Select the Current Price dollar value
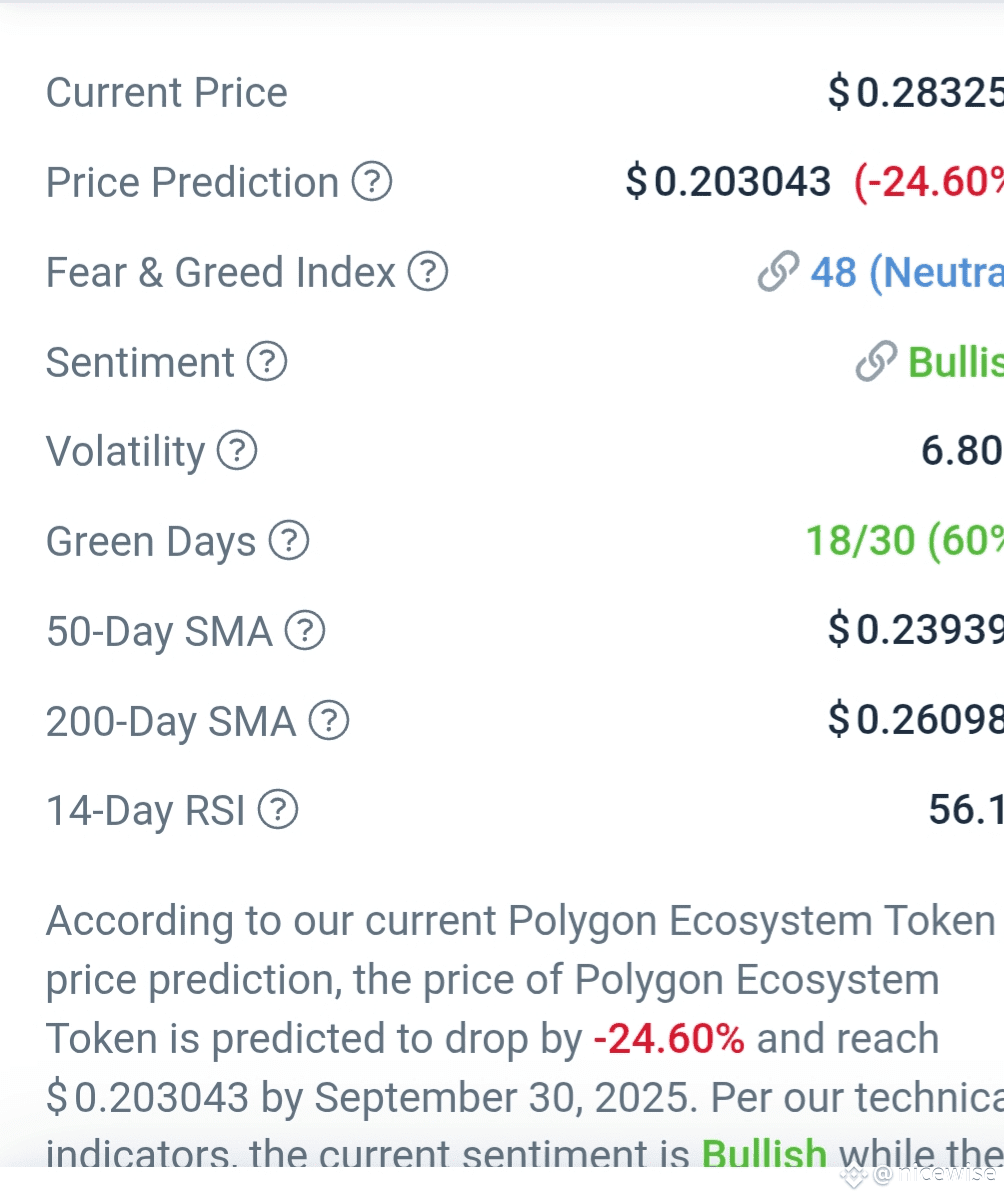The height and width of the screenshot is (1200, 1004). pos(915,92)
